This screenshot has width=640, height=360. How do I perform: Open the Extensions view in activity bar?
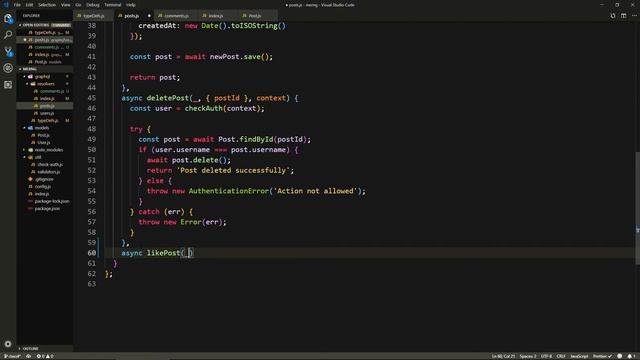[8, 84]
